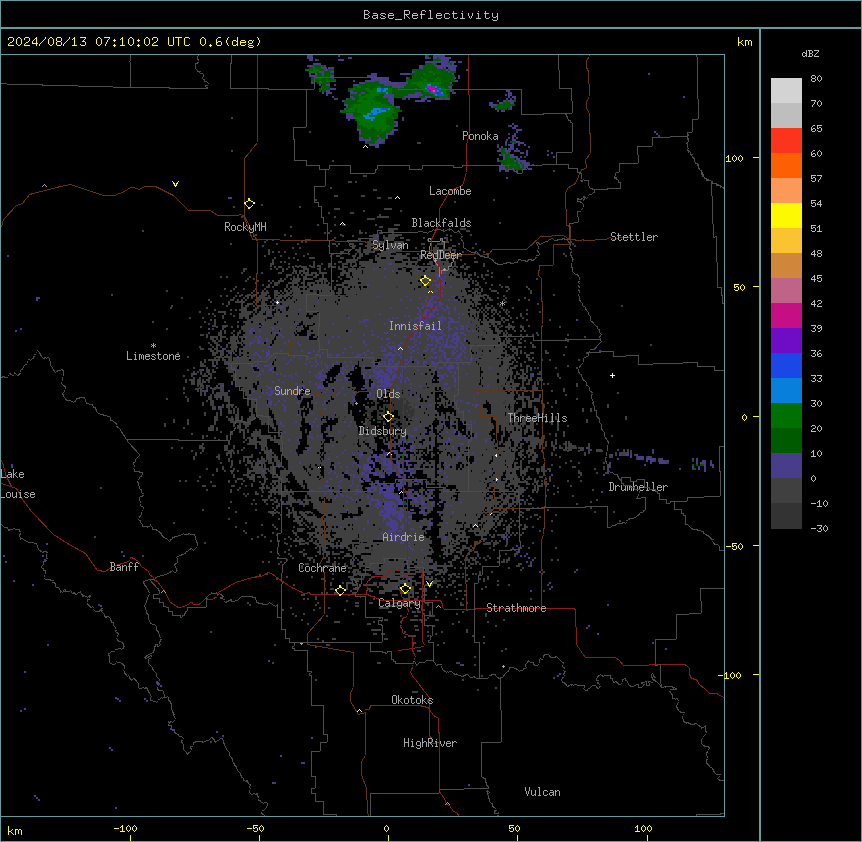Image resolution: width=862 pixels, height=842 pixels.
Task: Click the asterisk marker above Limestone
Action: pyautogui.click(x=153, y=346)
